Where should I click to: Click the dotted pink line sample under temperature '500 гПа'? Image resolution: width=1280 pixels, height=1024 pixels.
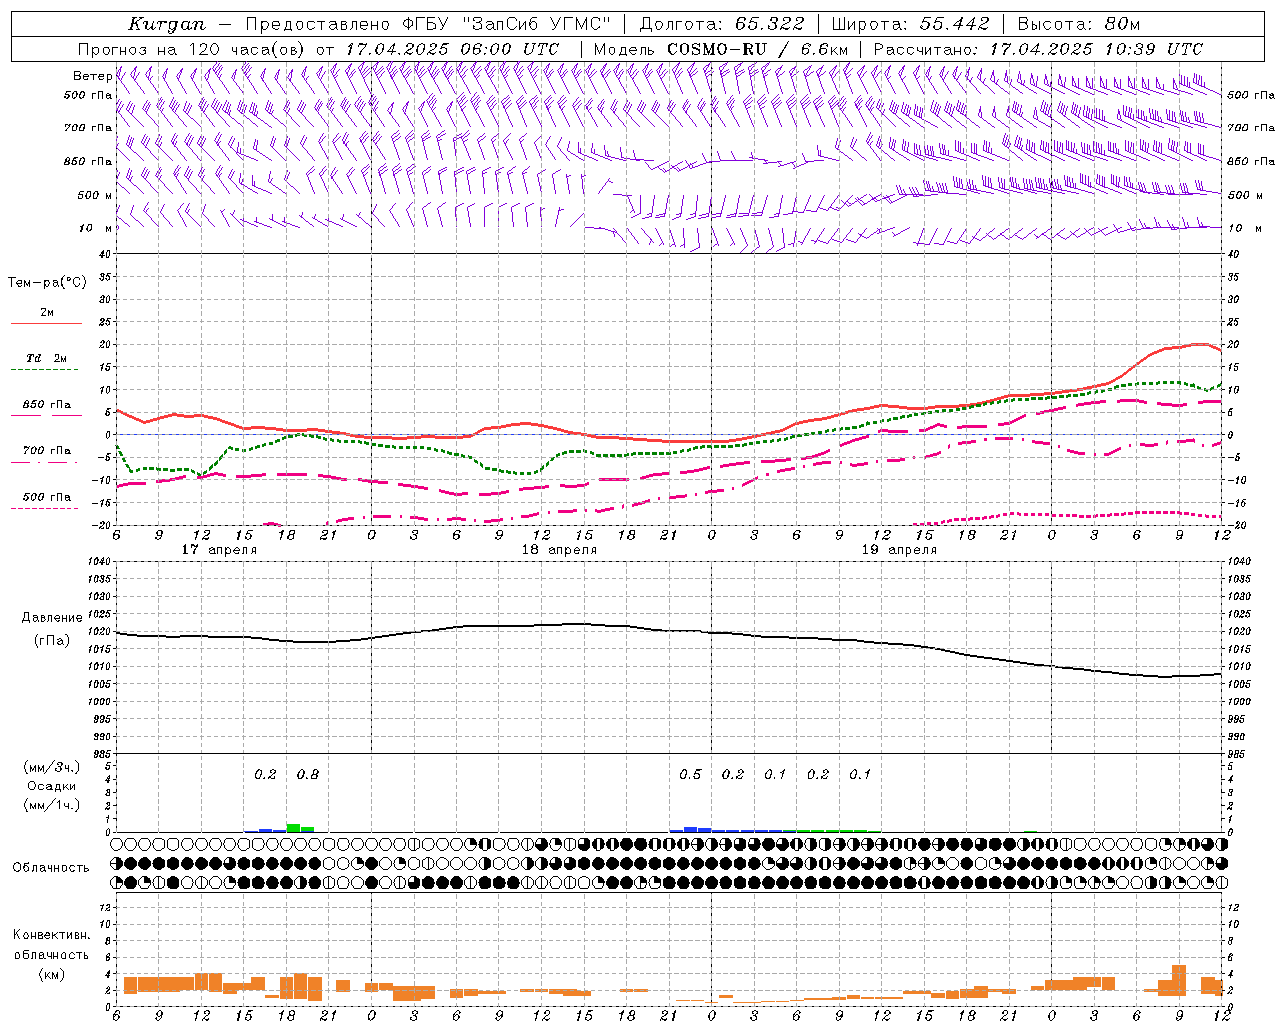point(44,509)
